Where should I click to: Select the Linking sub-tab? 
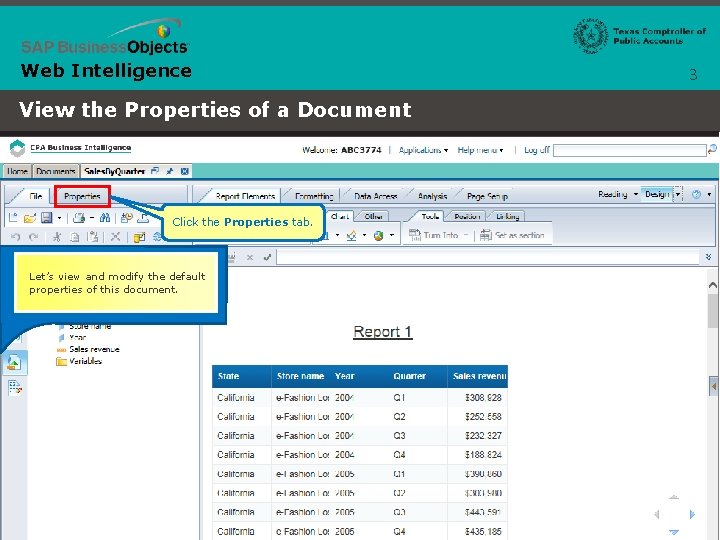coord(507,216)
